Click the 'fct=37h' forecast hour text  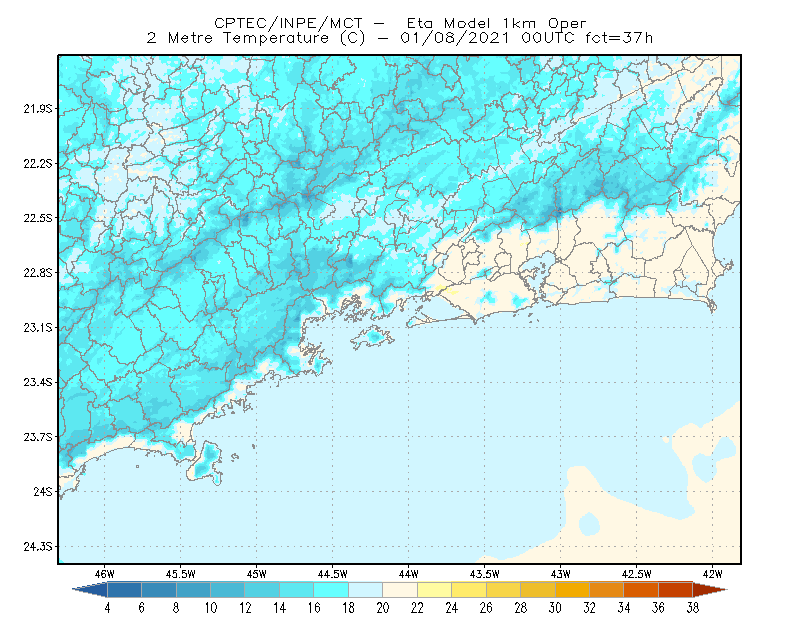click(619, 38)
